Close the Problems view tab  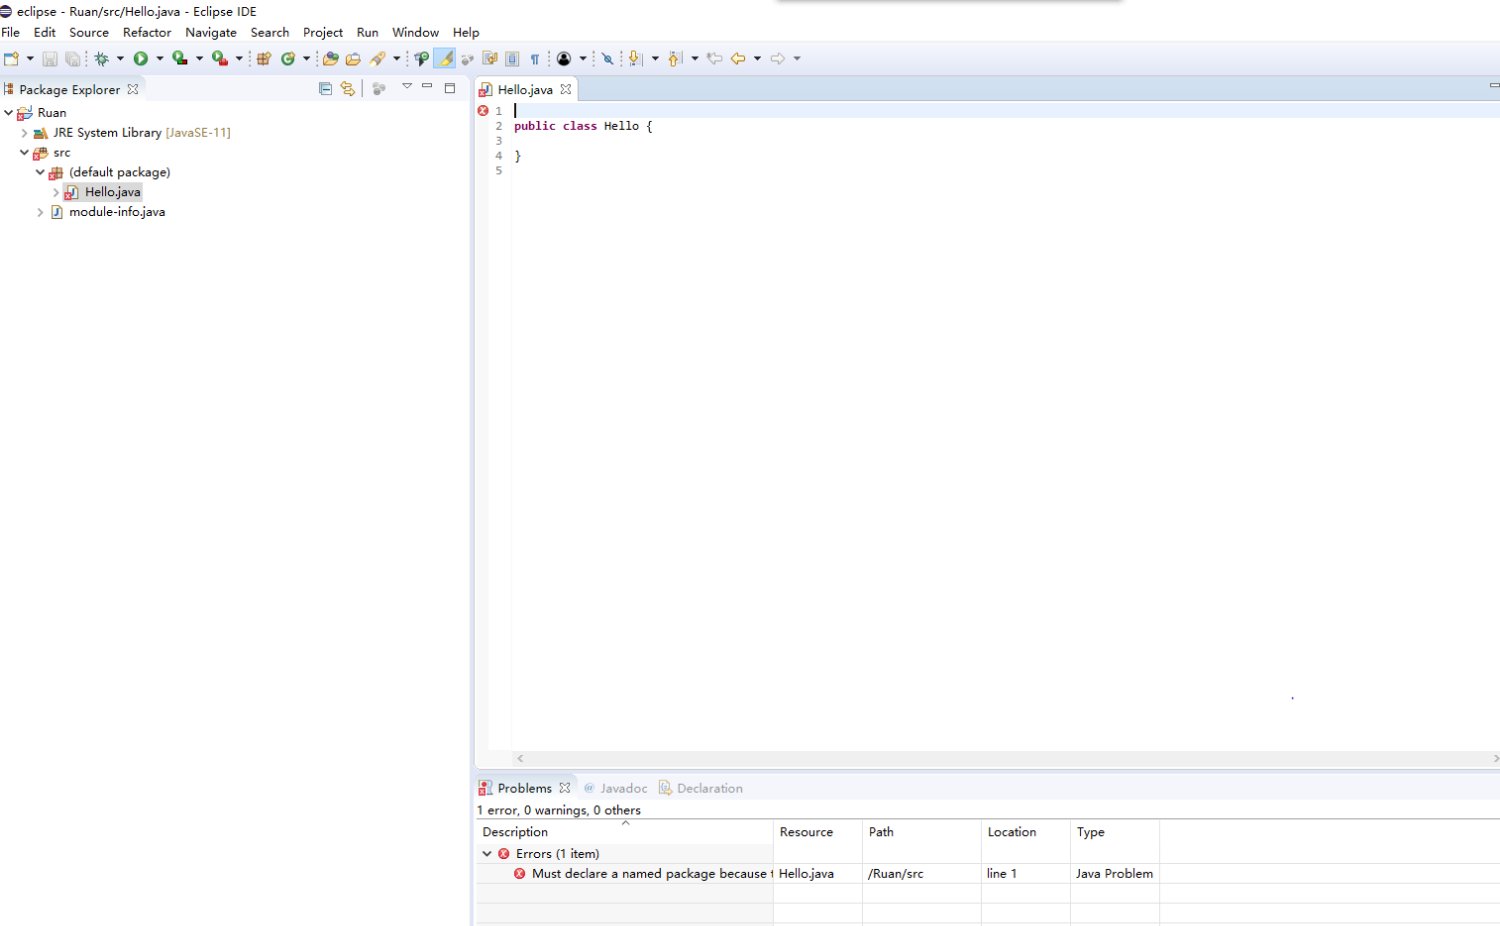(x=565, y=788)
